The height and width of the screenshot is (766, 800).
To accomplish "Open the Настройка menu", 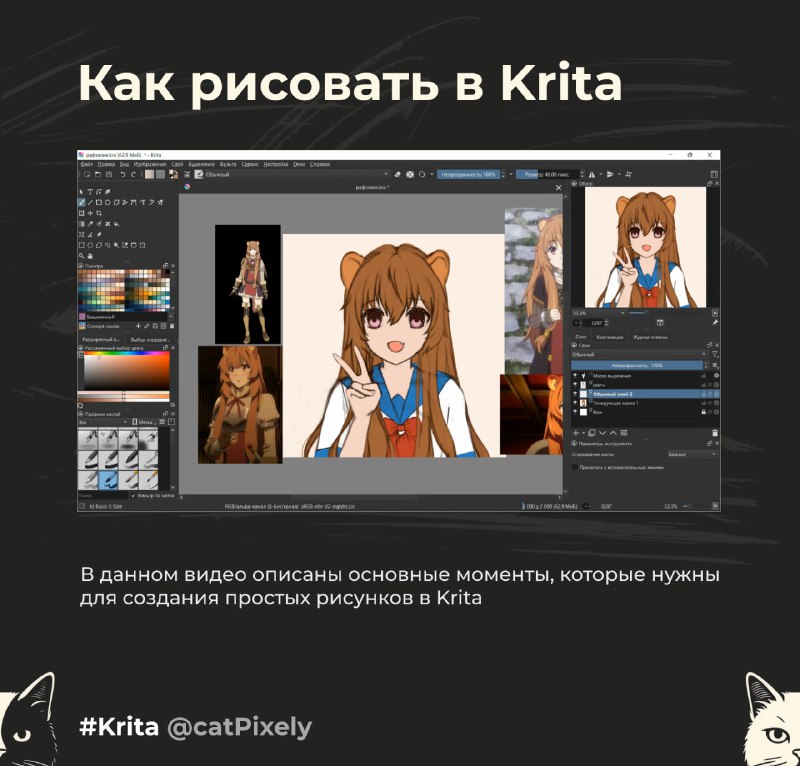I will [276, 164].
